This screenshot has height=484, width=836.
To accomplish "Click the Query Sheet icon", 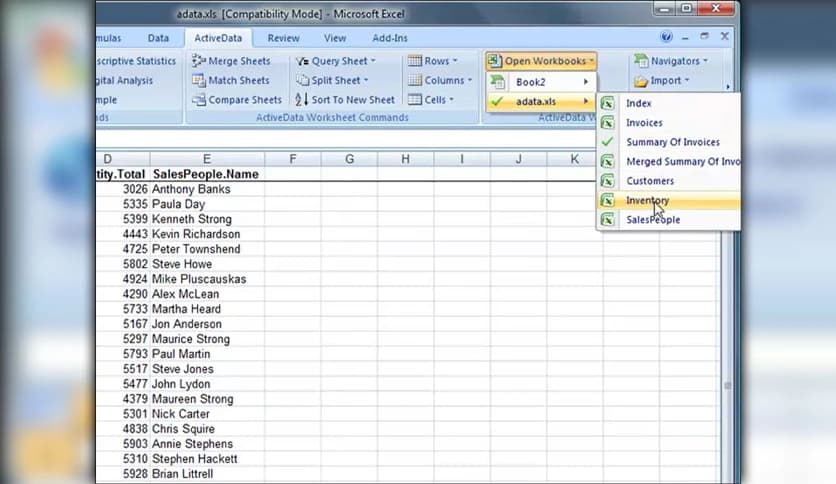I will coord(302,61).
